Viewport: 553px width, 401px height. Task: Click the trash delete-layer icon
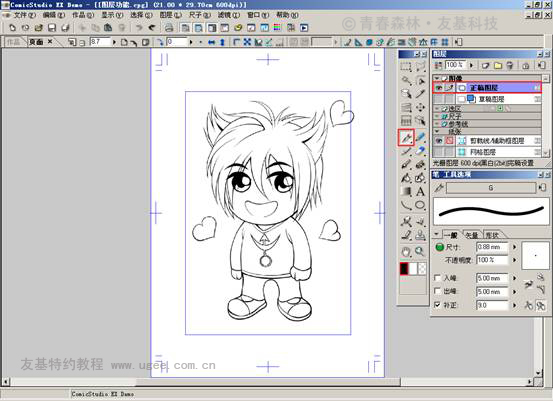coord(510,65)
